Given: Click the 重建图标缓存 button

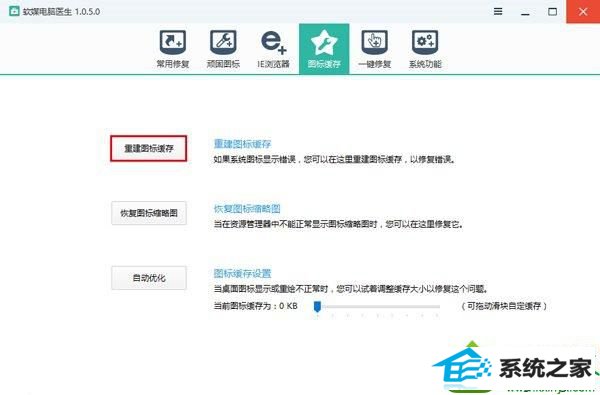Looking at the screenshot, I should [x=149, y=148].
